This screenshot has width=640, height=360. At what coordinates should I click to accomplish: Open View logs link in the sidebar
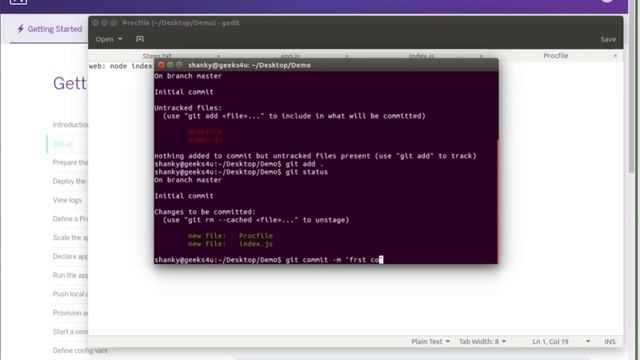click(x=67, y=200)
